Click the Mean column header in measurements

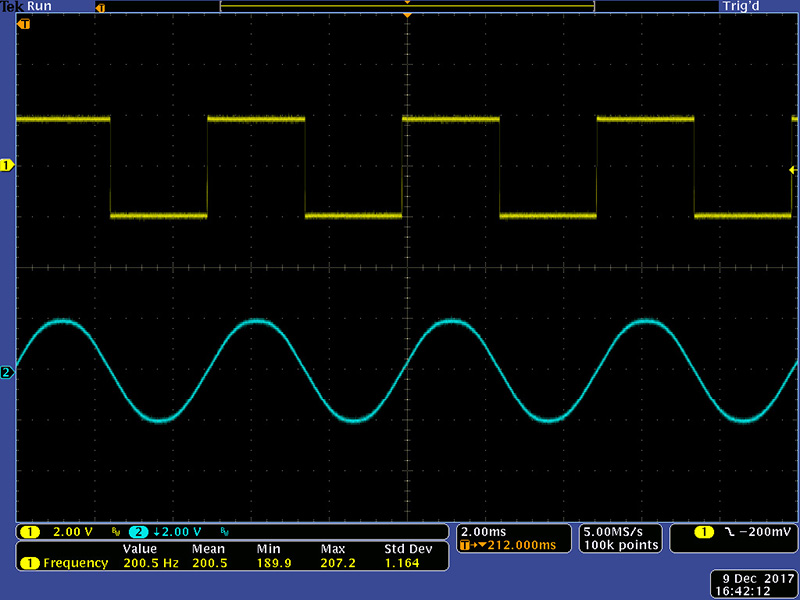tap(209, 549)
